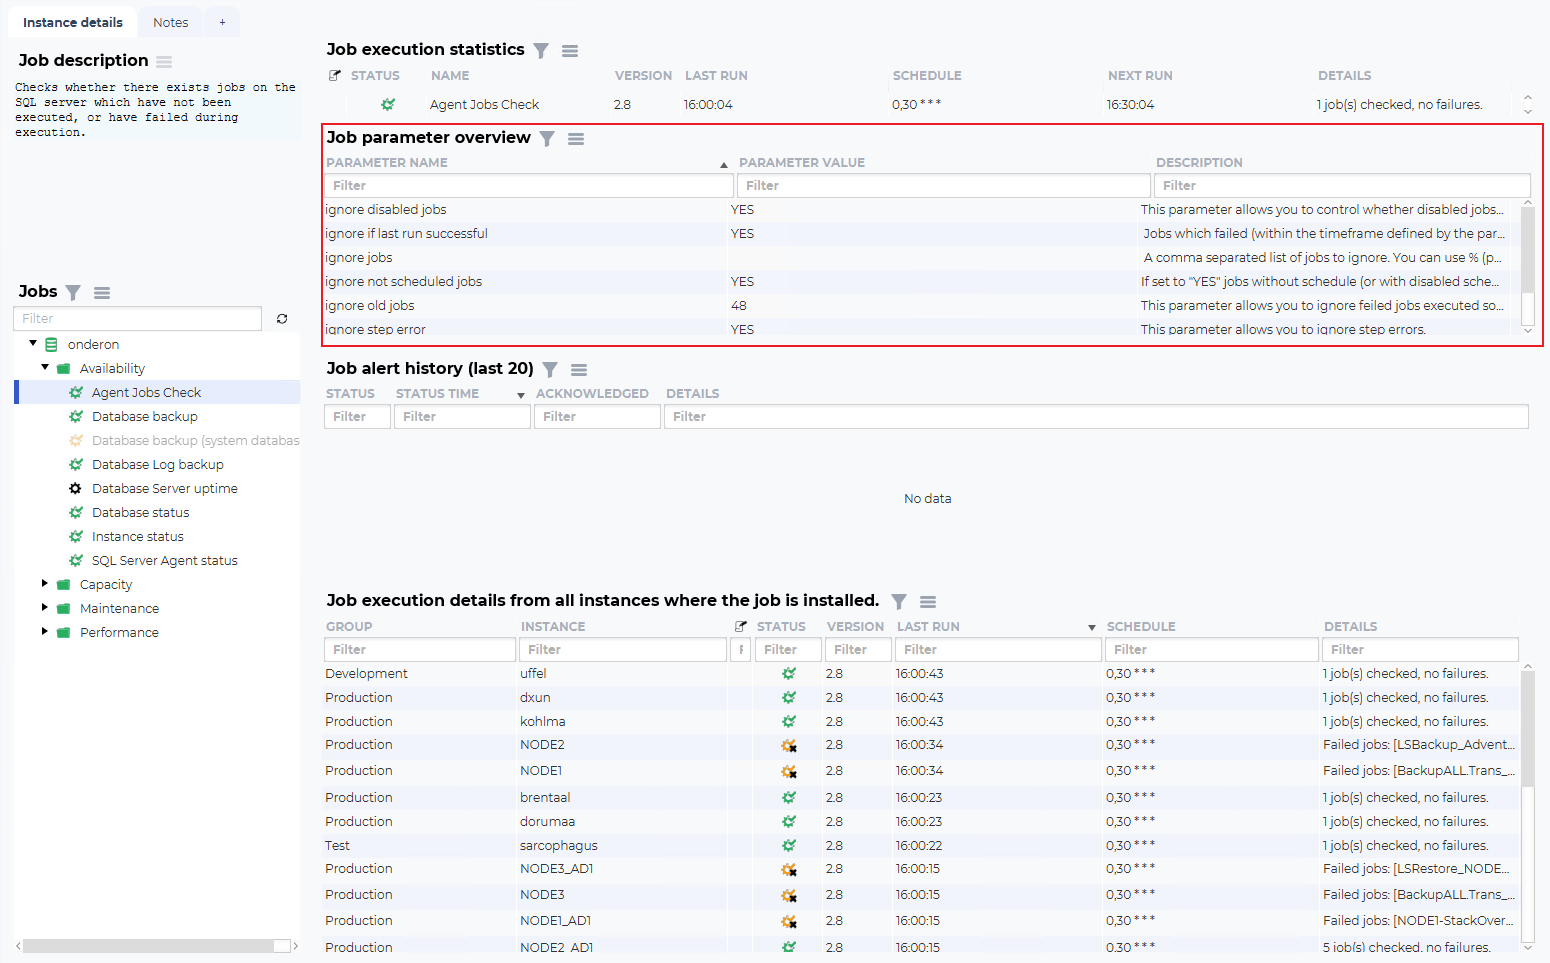Sort by the STATUS TIME column dropdown arrow

click(521, 395)
